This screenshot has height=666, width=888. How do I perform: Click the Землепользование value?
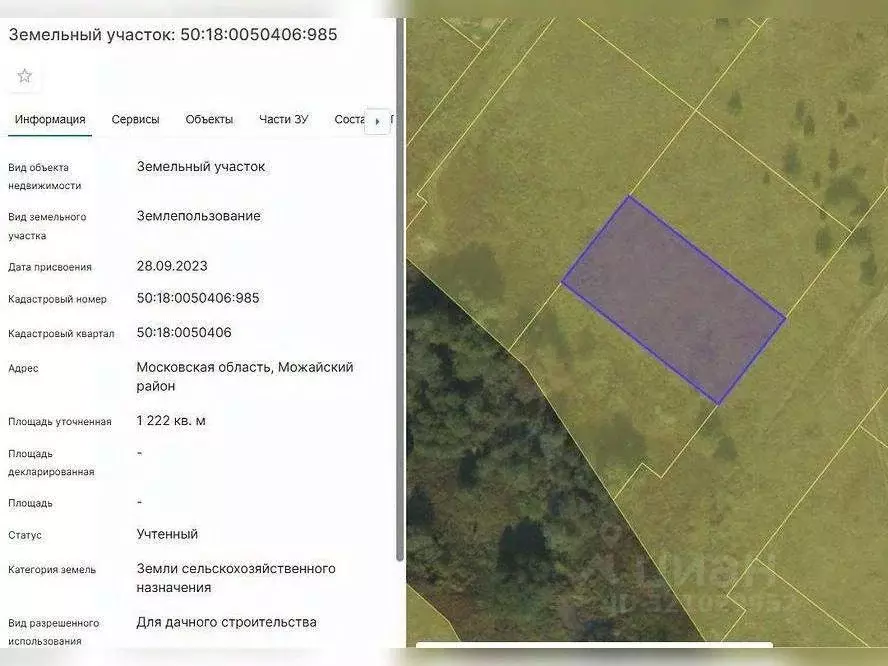(198, 216)
